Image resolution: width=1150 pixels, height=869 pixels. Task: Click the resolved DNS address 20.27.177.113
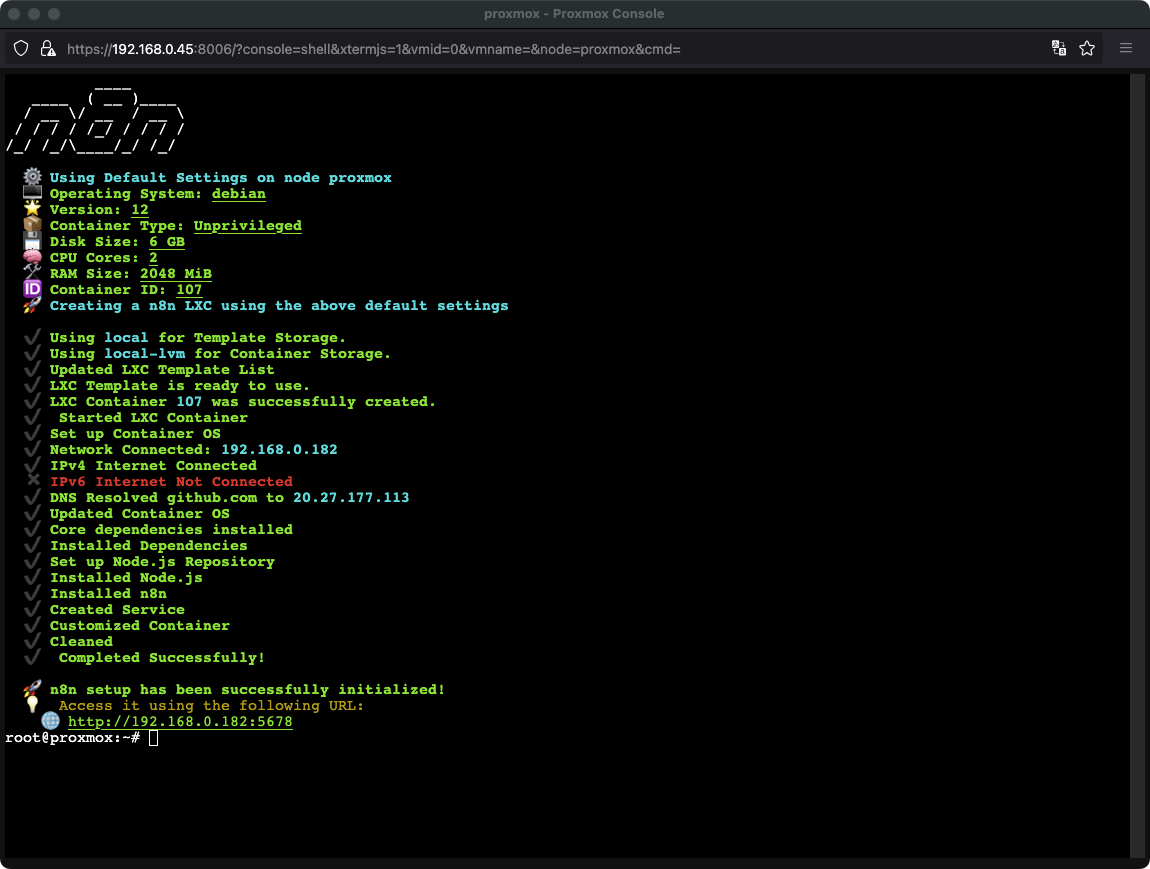coord(350,497)
